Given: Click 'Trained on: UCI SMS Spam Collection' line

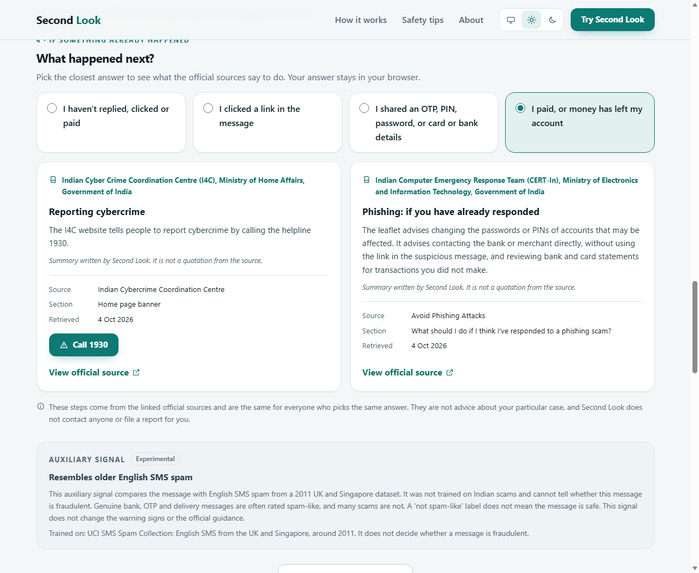Looking at the screenshot, I should [x=289, y=533].
